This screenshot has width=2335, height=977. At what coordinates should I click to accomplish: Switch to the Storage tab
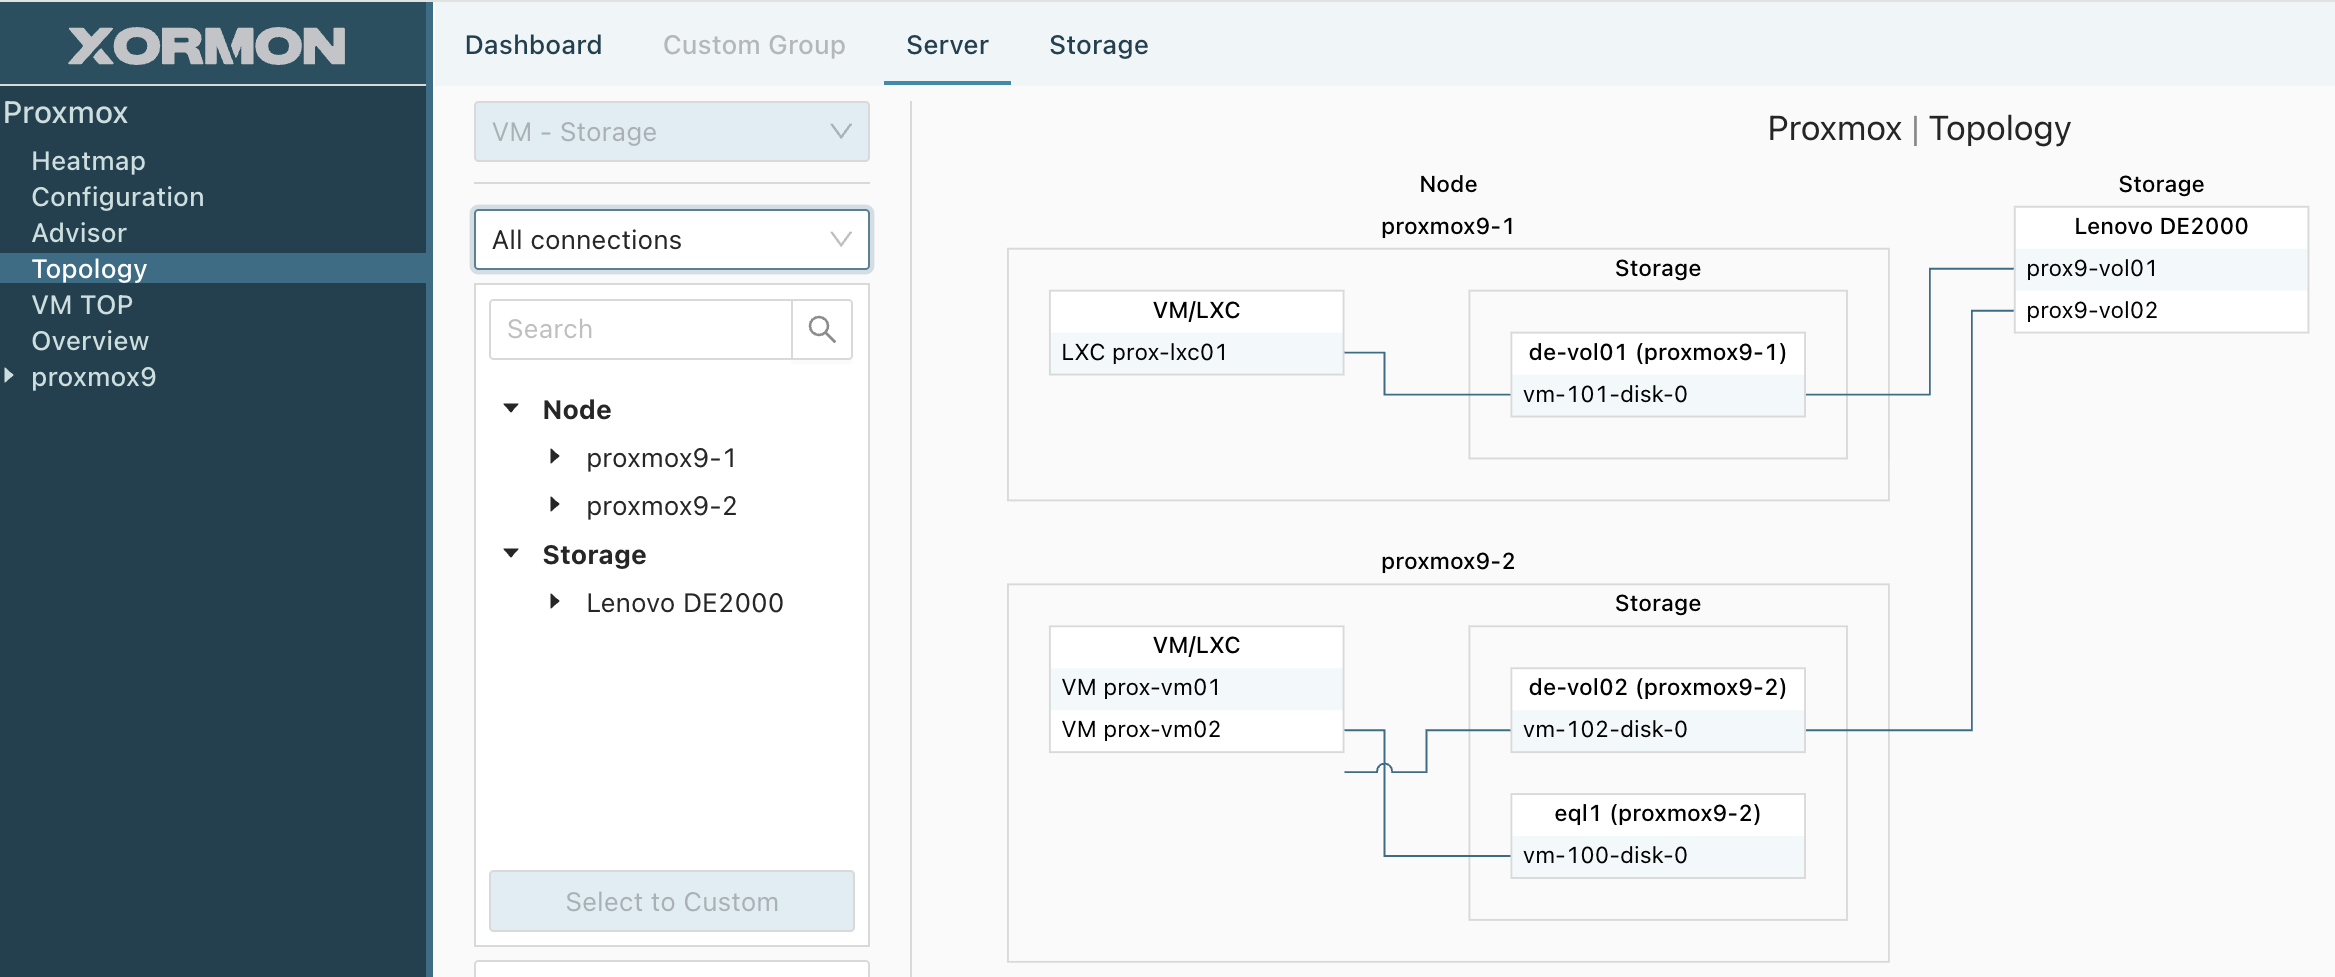click(1098, 45)
